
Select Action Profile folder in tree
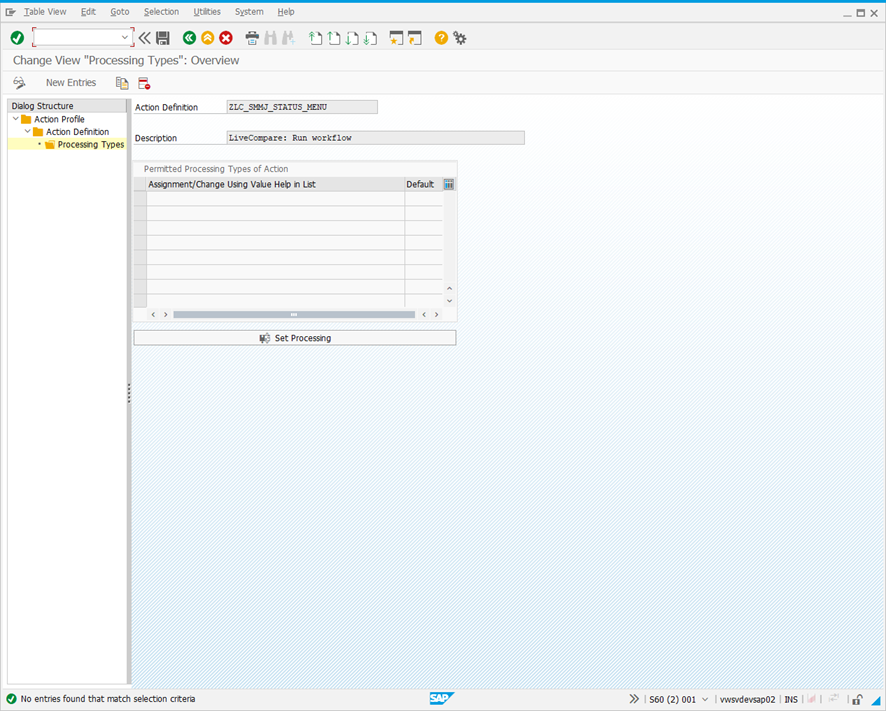[59, 119]
